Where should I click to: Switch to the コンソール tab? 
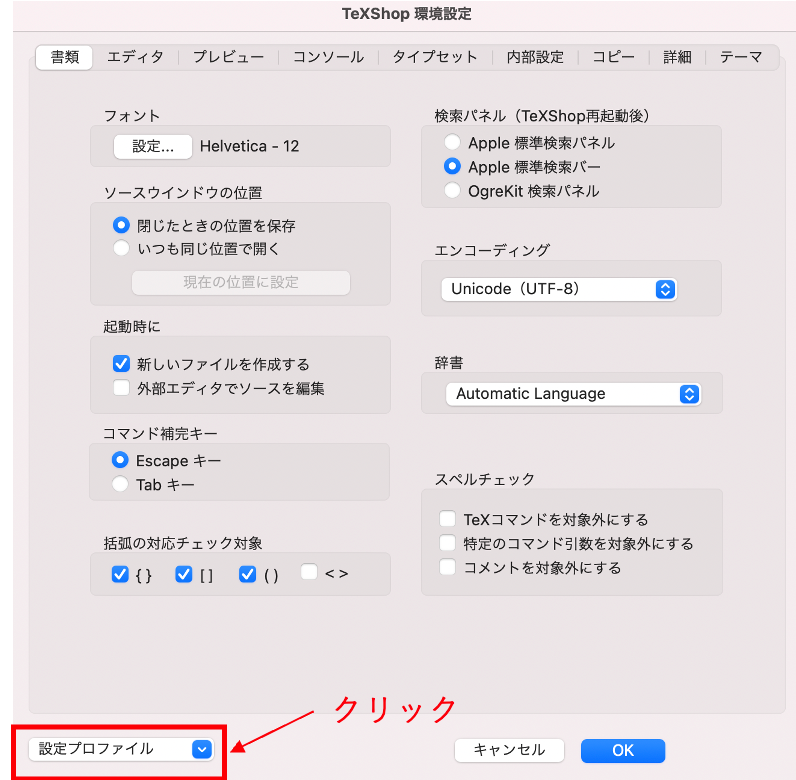[x=328, y=57]
